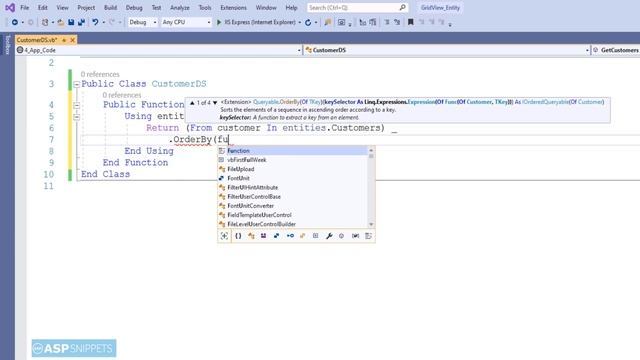Click the IntelliSense list scrollbar down arrow
Viewport: 640px width, 360px height.
371,224
